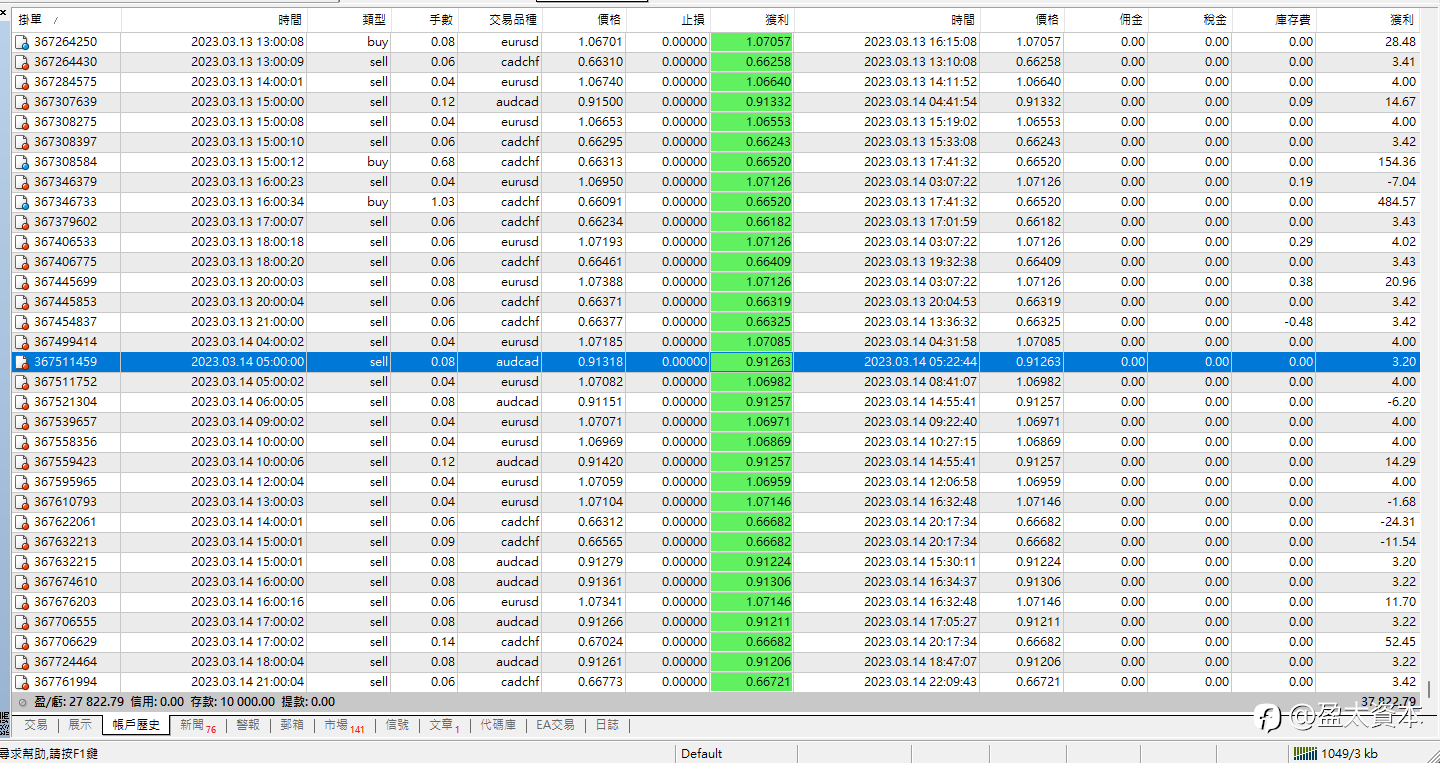Viewport: 1440px width, 763px height.
Task: Sort by the 類型 column header
Action: pyautogui.click(x=350, y=20)
